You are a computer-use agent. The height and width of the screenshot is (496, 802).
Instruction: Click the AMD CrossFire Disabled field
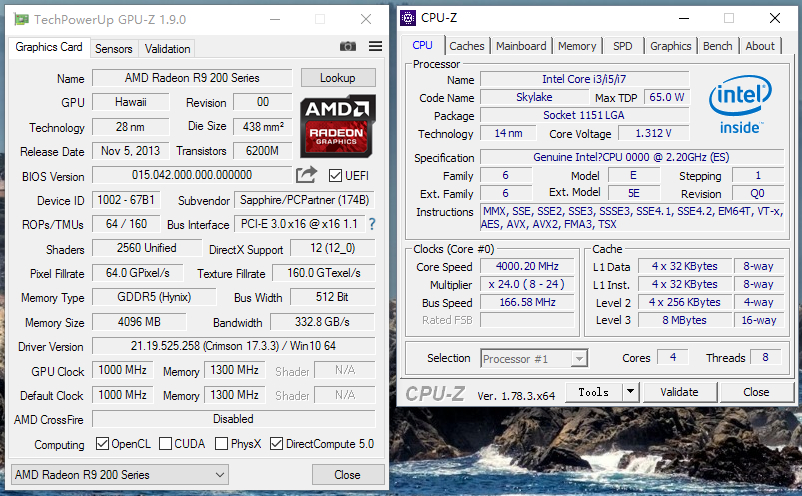233,419
